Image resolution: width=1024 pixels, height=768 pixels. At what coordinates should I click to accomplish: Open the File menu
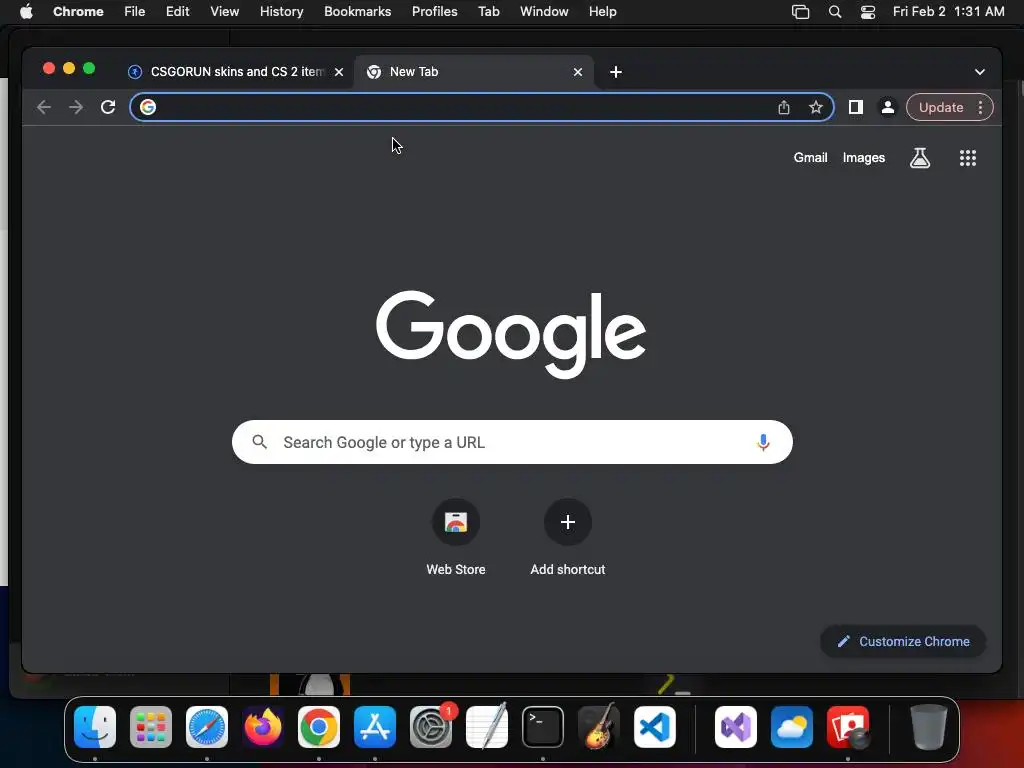point(135,12)
